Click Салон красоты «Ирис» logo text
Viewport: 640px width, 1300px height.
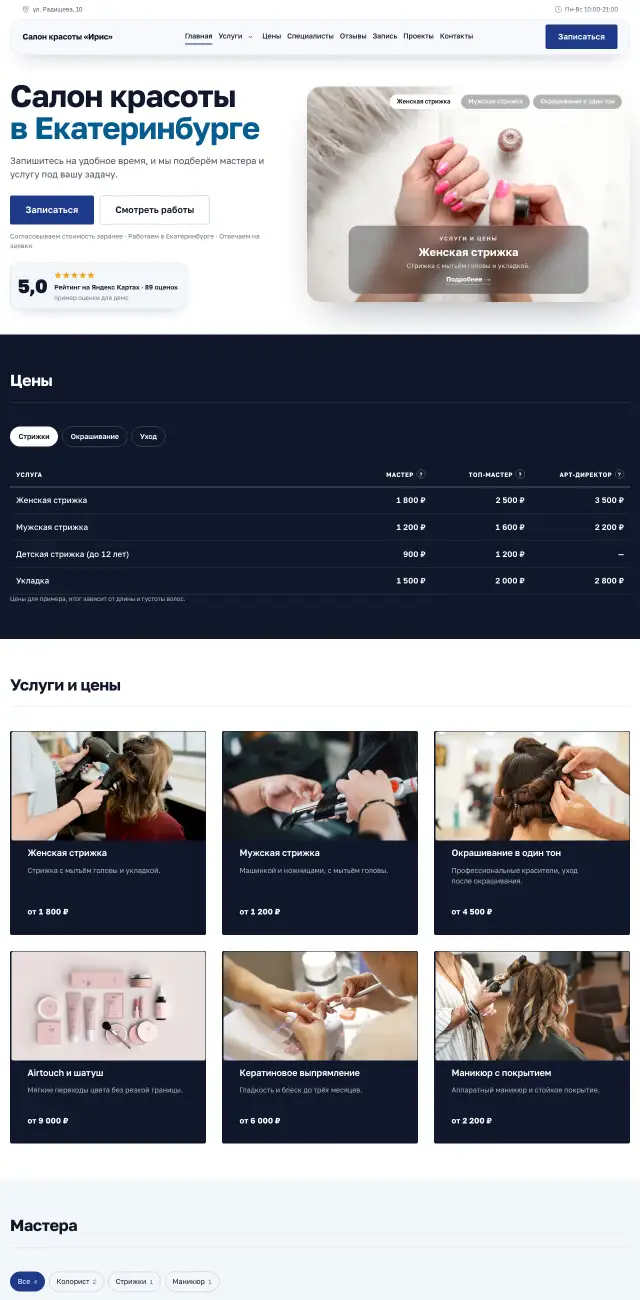(x=68, y=37)
